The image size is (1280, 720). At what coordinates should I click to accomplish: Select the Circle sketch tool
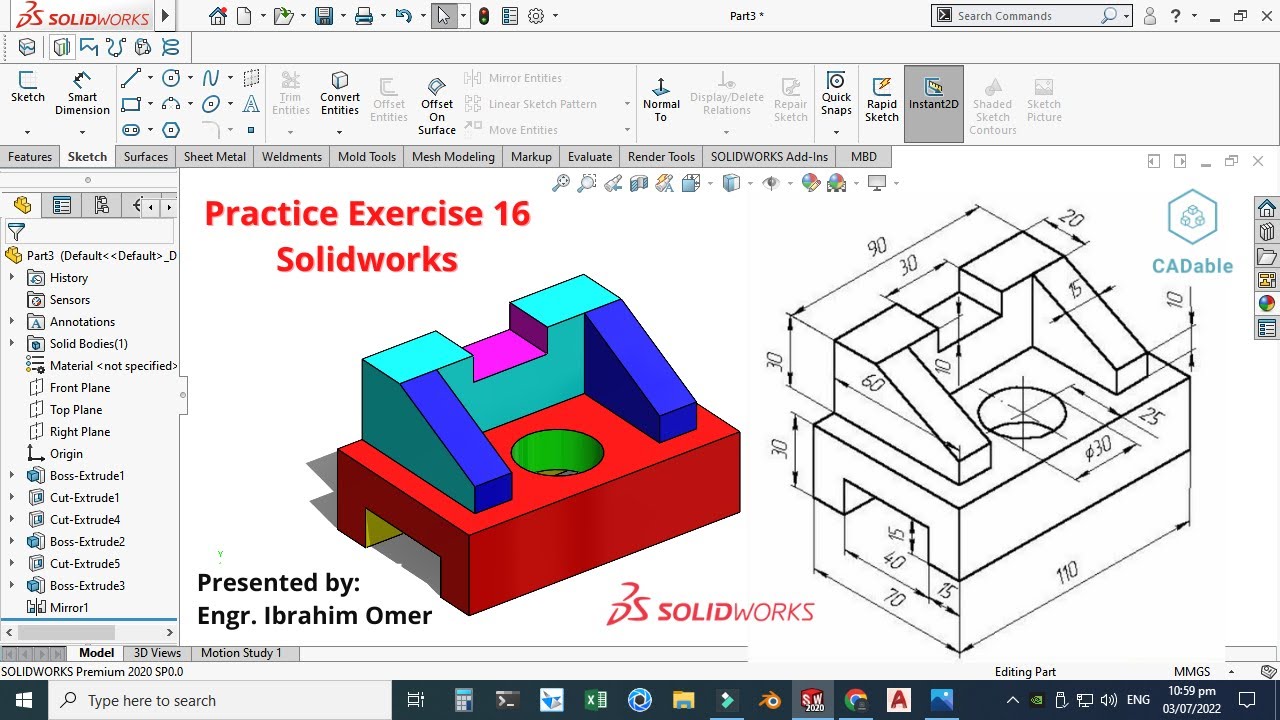point(171,78)
